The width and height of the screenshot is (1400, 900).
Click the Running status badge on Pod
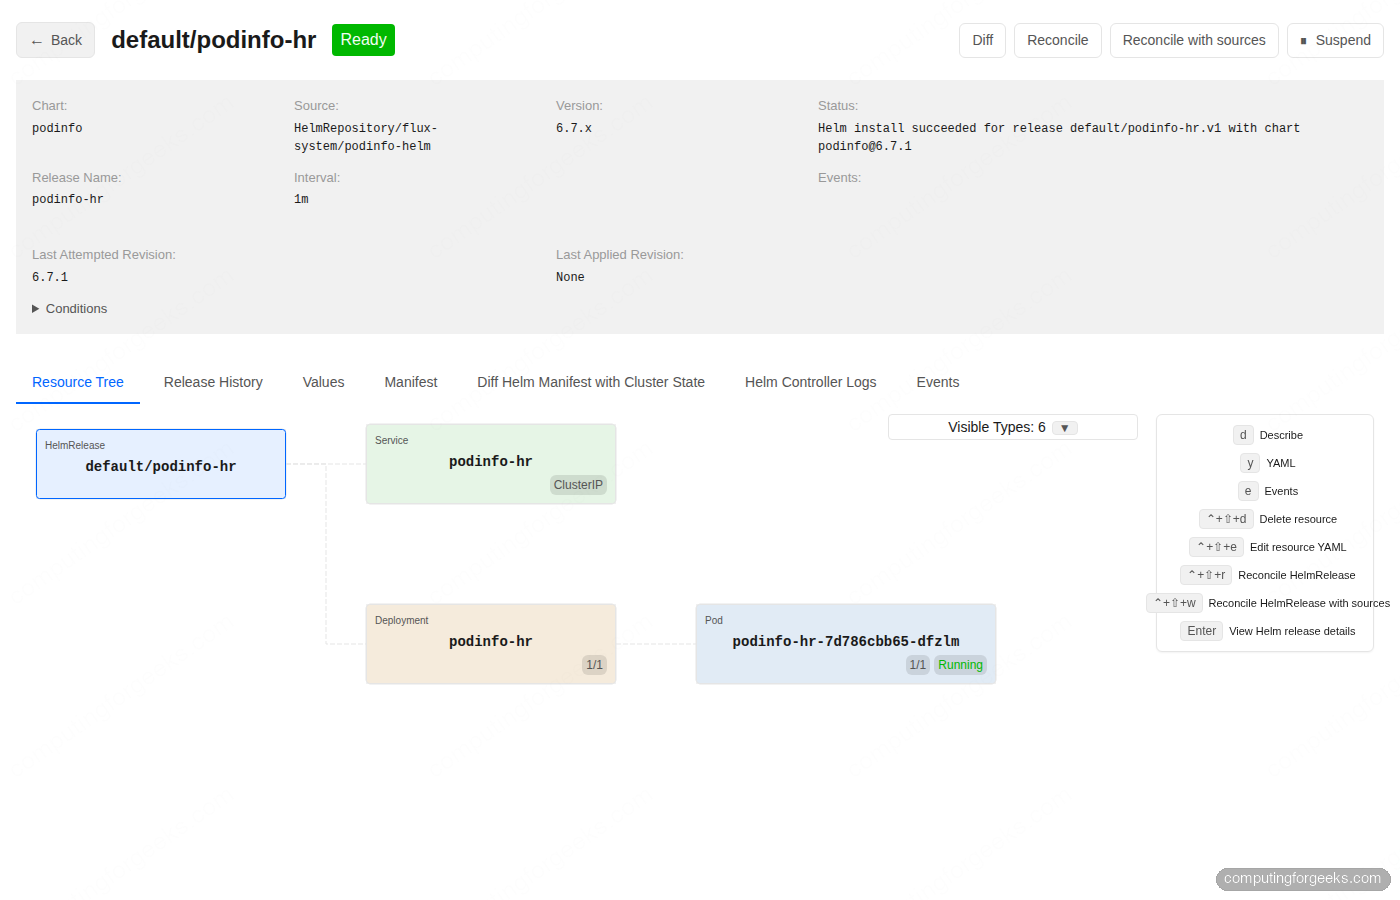960,665
